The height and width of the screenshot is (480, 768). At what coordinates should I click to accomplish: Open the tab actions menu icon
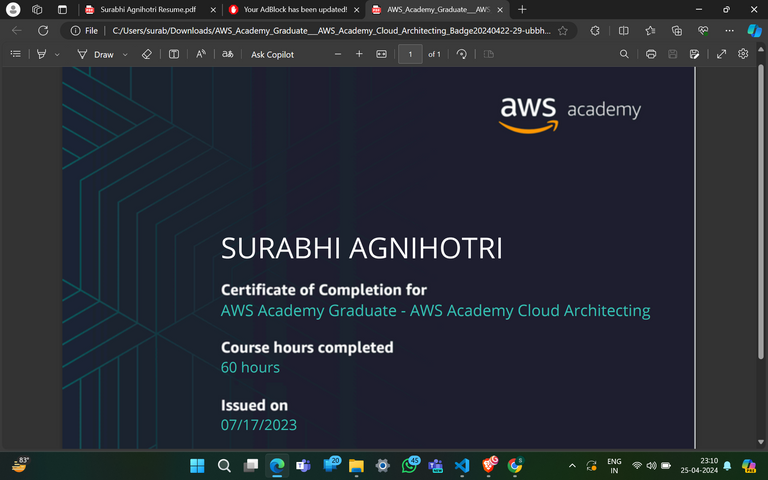(62, 9)
